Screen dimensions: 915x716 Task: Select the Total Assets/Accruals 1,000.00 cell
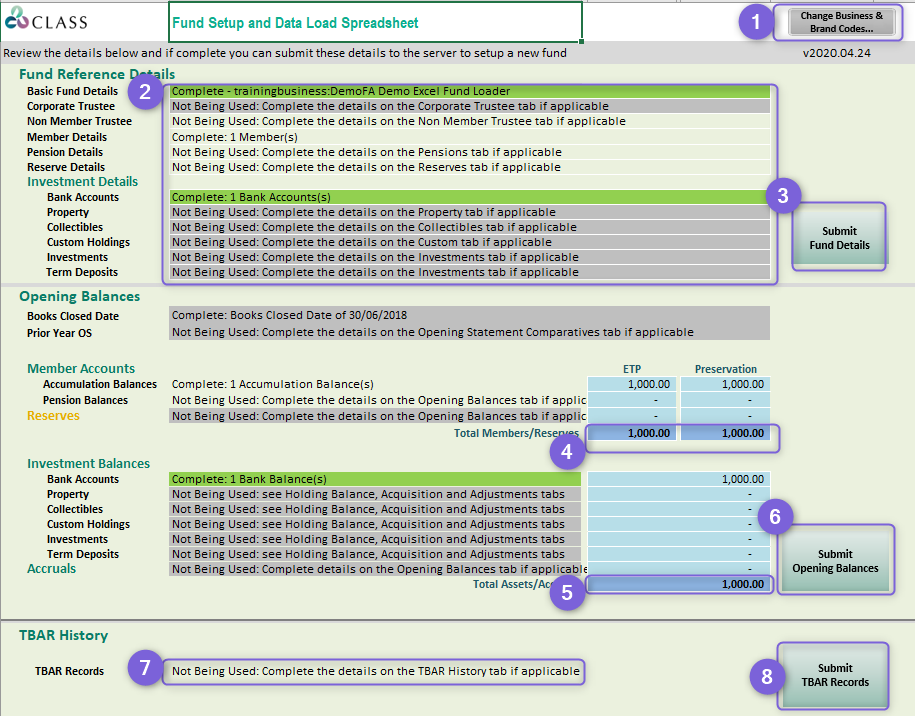pos(679,584)
